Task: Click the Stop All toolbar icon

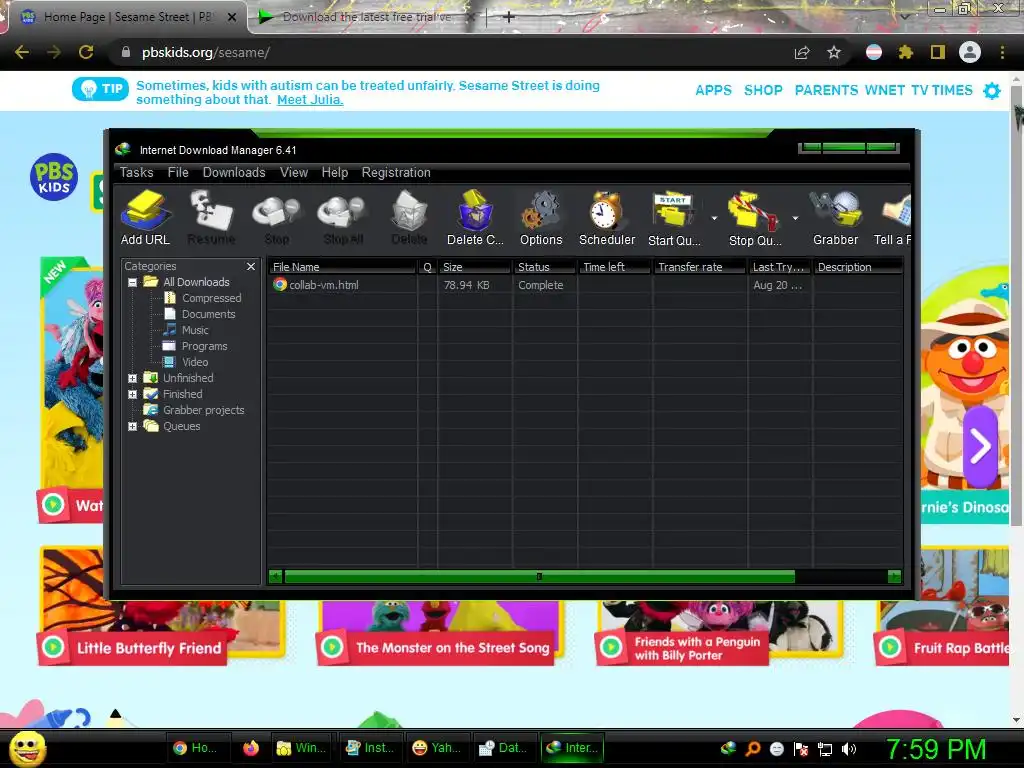Action: coord(343,218)
